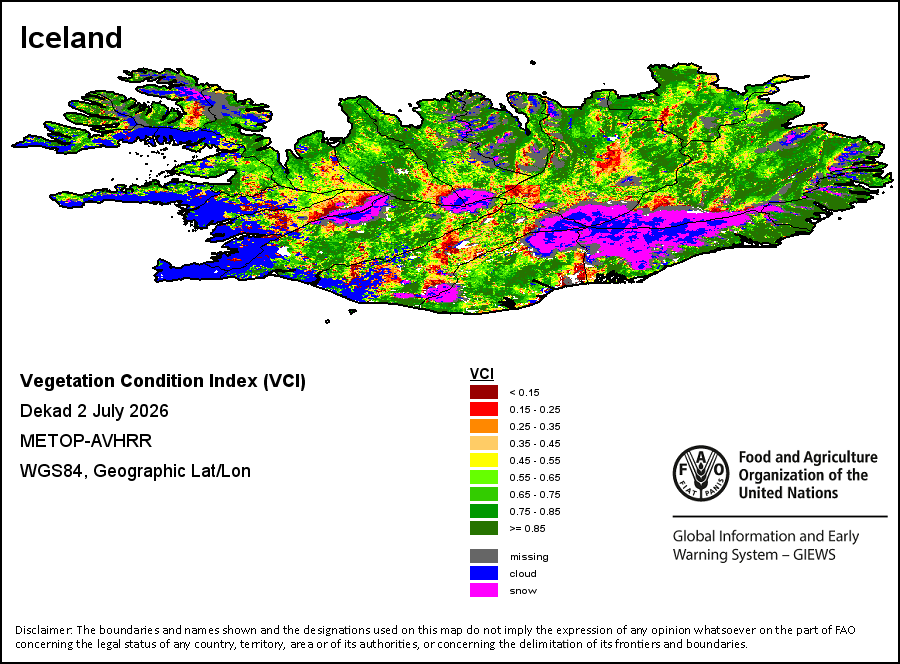Screen dimensions: 900x664
Task: Click the METOP-AVHRR sensor label
Action: pyautogui.click(x=86, y=441)
